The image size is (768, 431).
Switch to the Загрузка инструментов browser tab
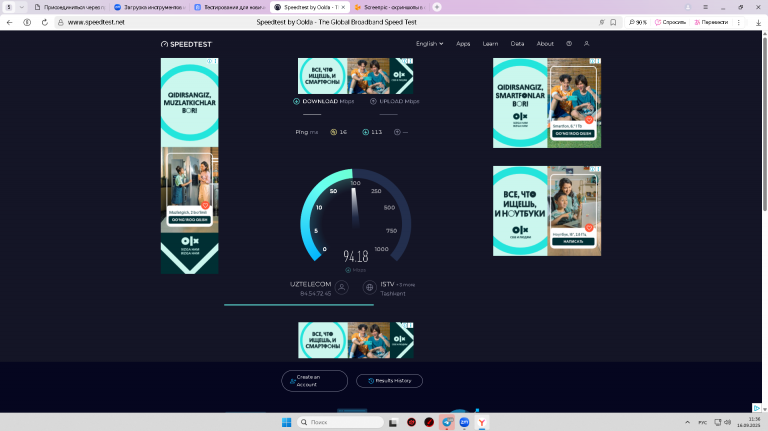pos(150,7)
